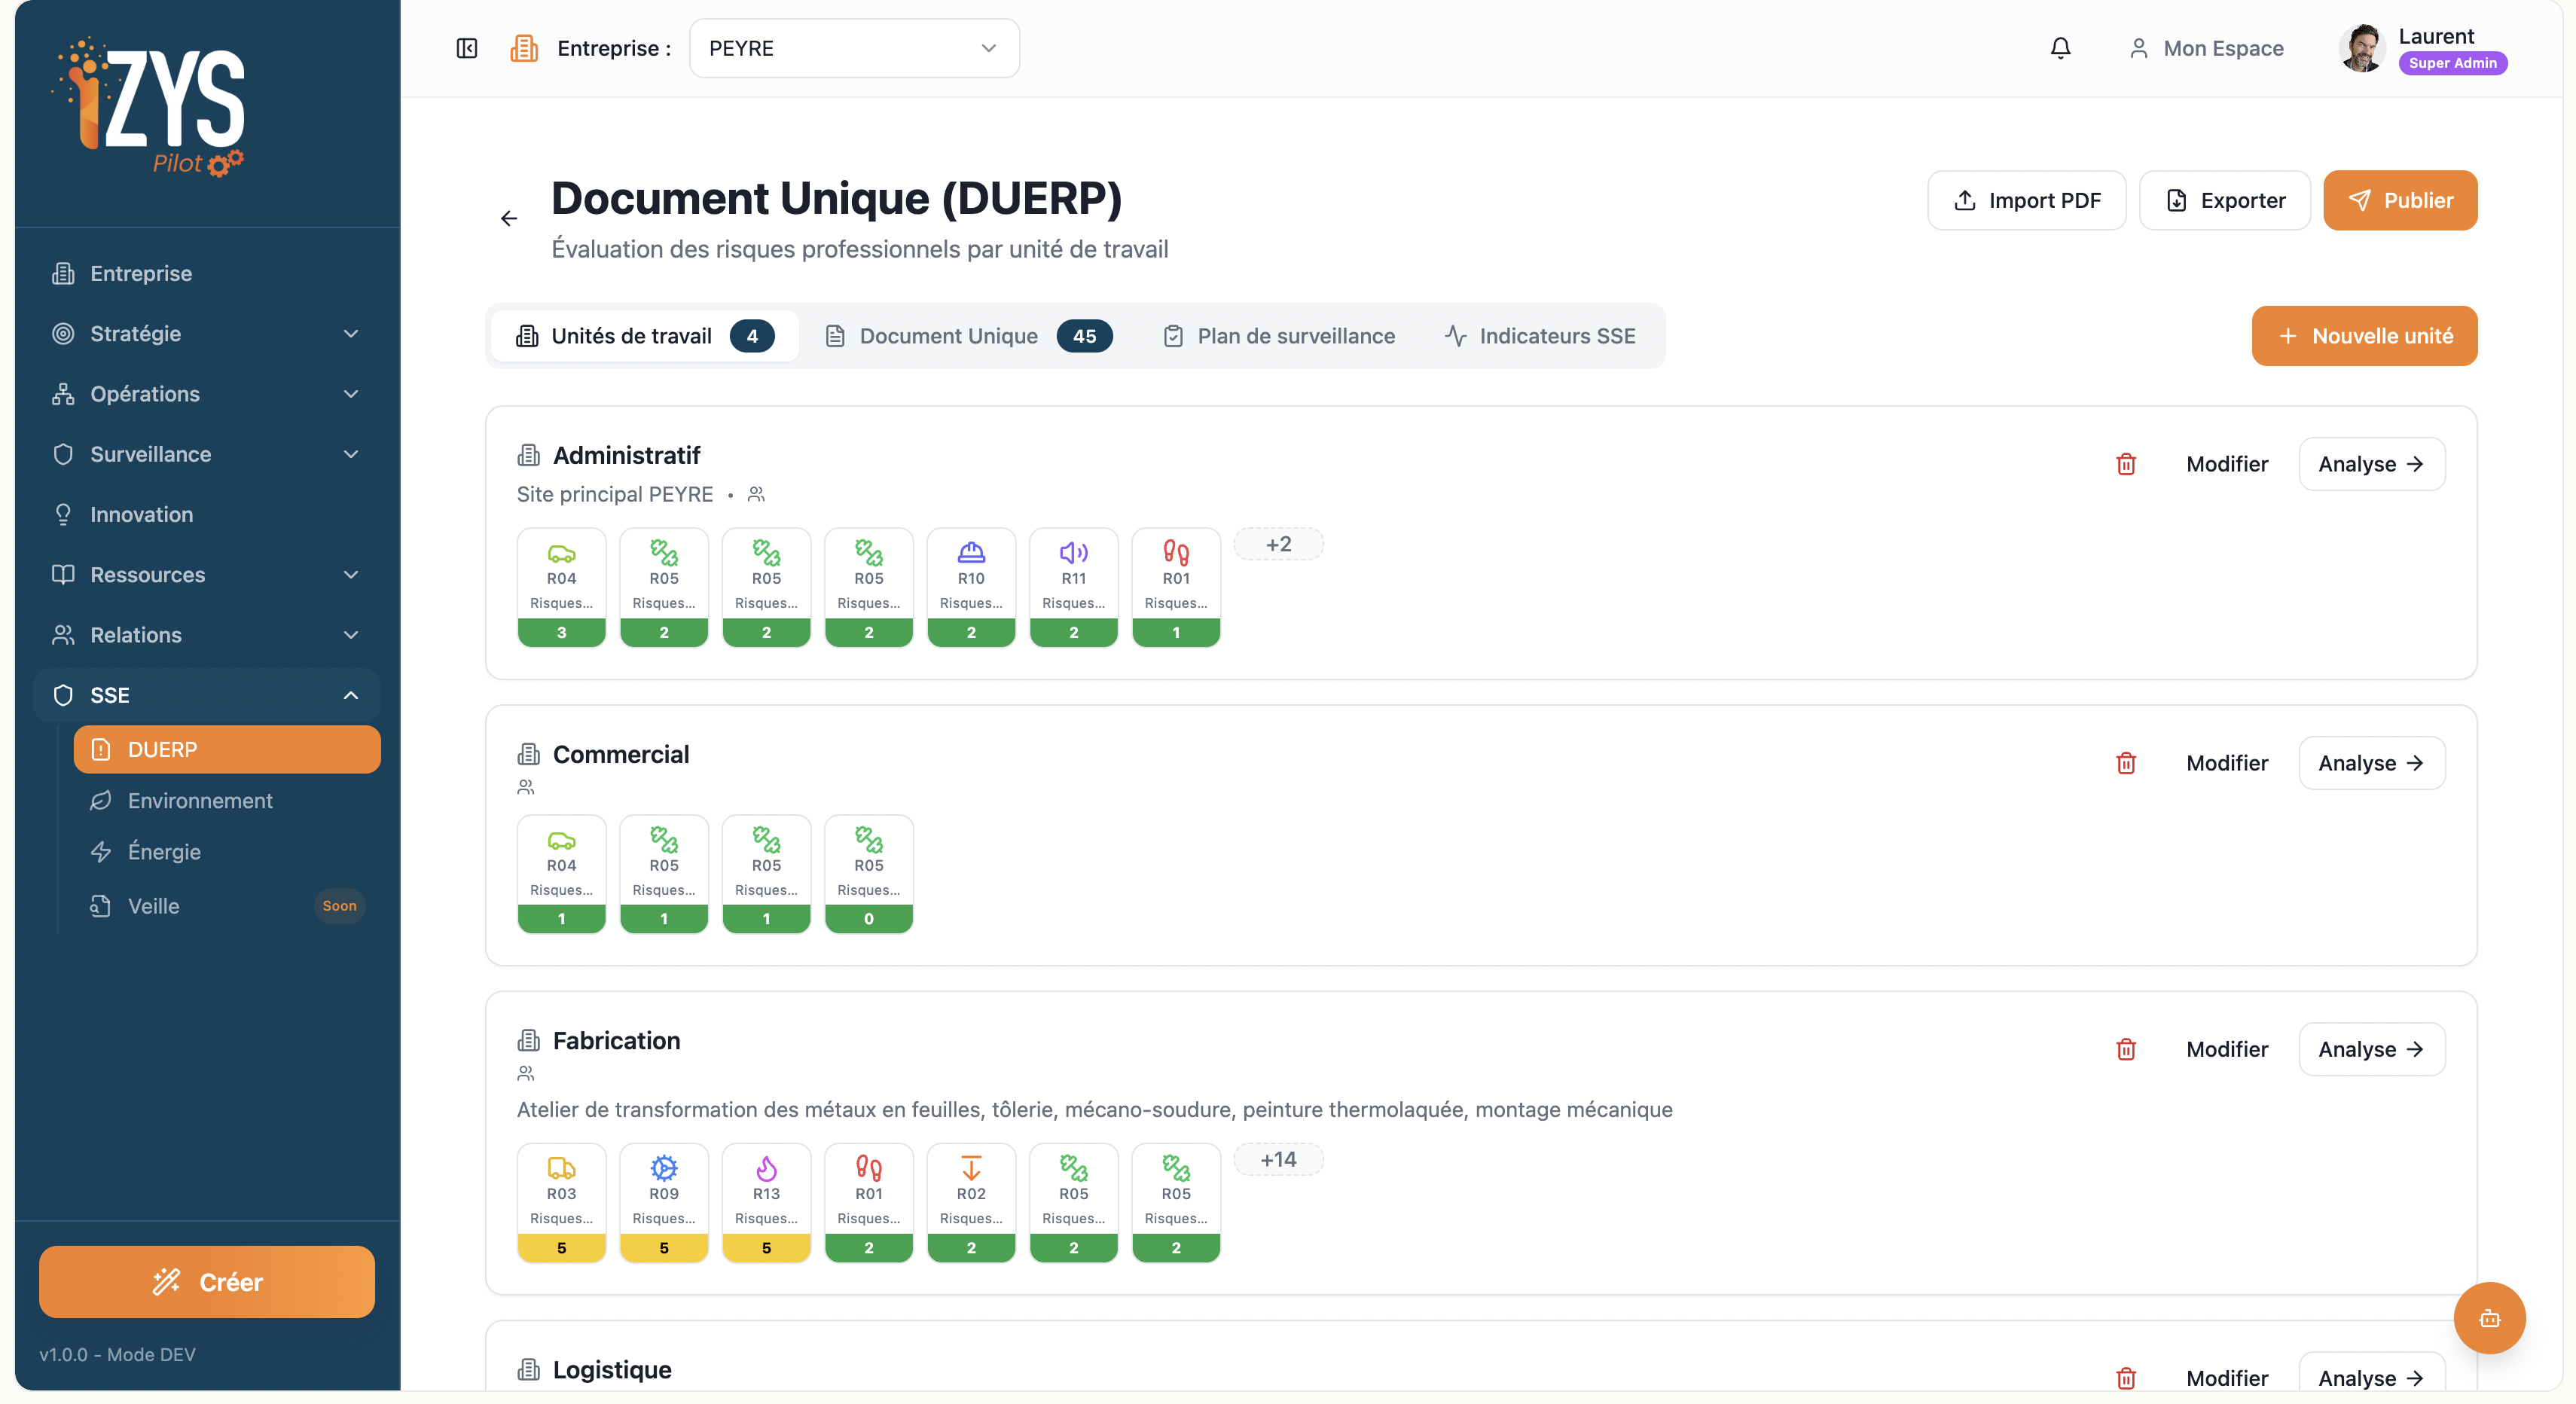Switch to the Plan de surveillance tab
Screen dimensions: 2576x1404
1279,336
